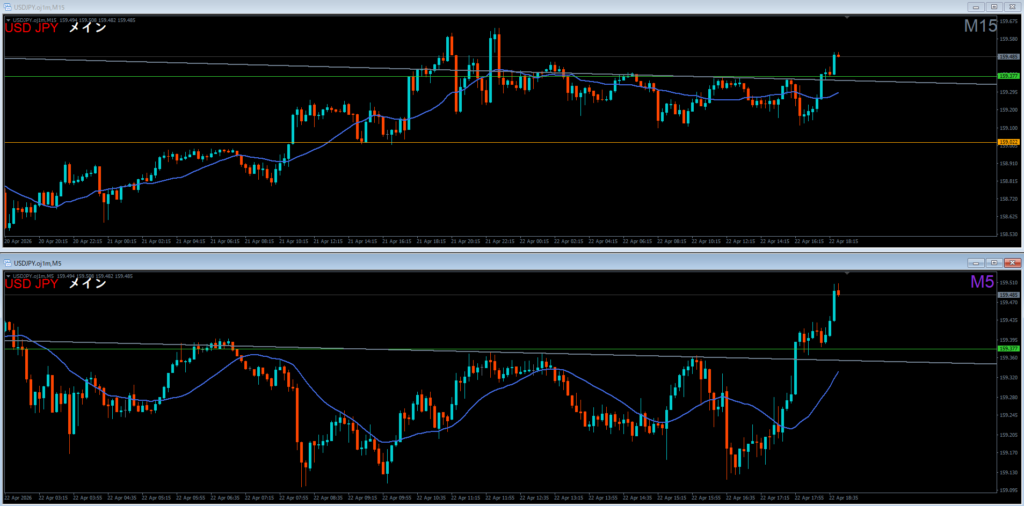Click chart shift triangle marker in M15 chart
Image resolution: width=1024 pixels, height=506 pixels.
(x=846, y=18)
